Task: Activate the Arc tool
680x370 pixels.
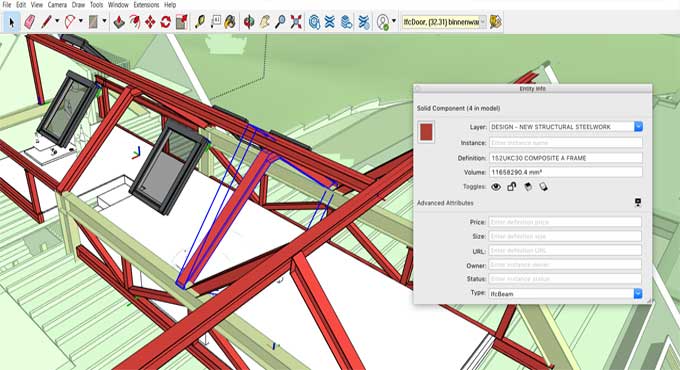Action: [x=69, y=22]
